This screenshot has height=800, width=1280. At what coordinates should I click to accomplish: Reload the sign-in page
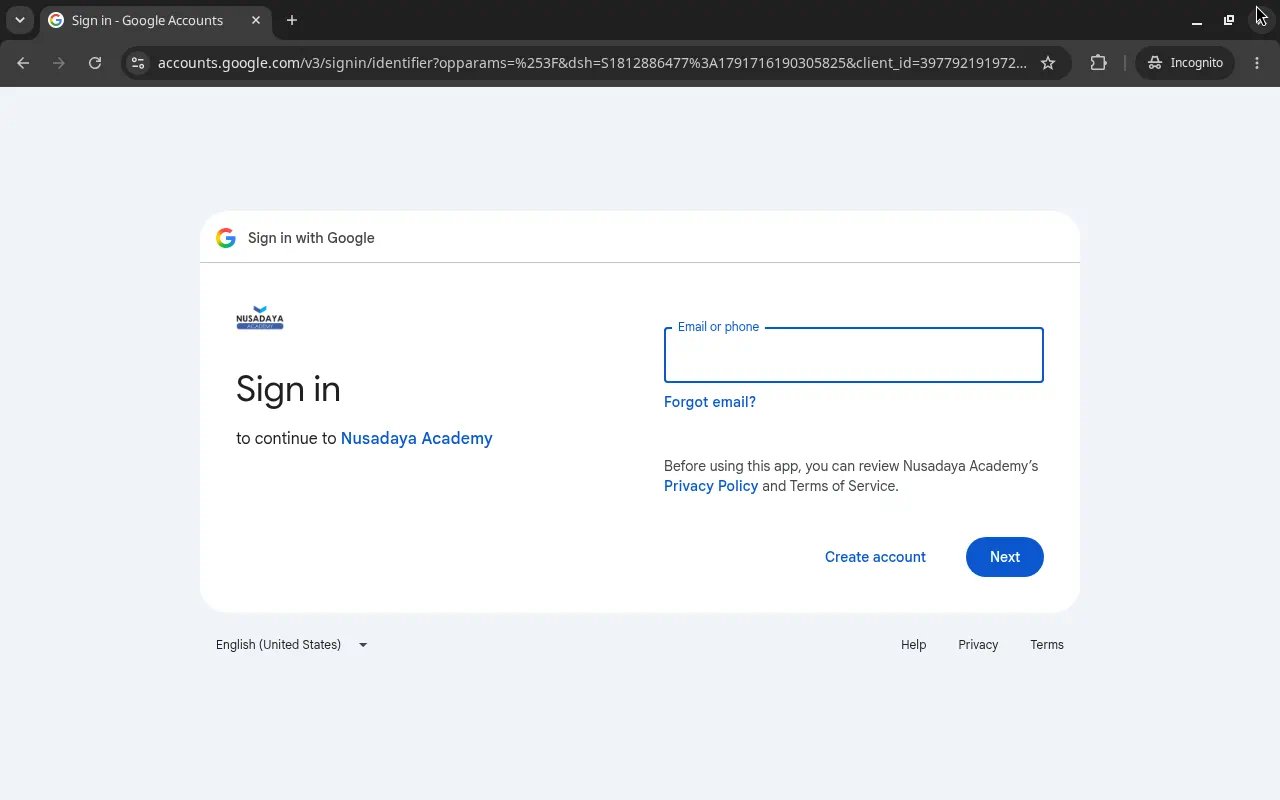point(95,63)
